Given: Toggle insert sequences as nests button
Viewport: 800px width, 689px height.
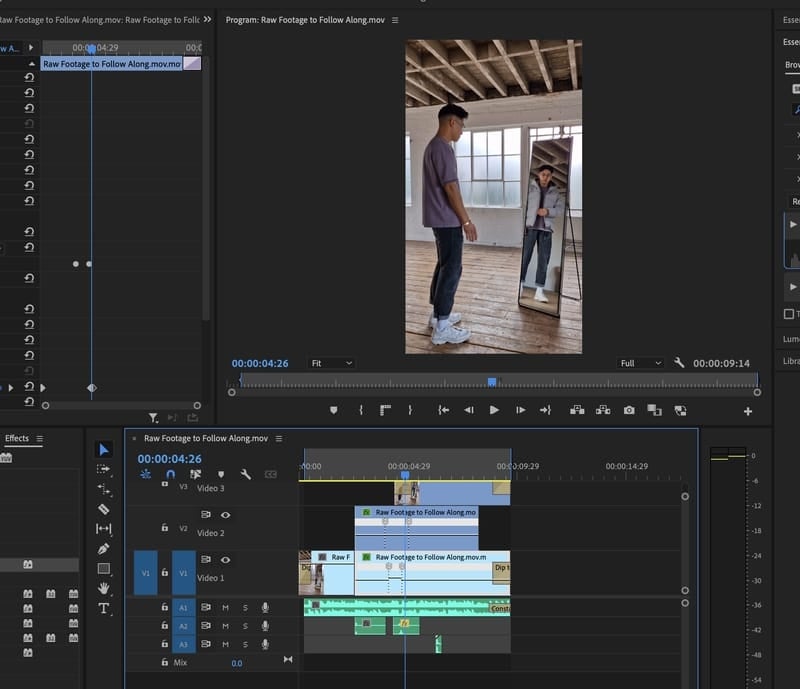Looking at the screenshot, I should pos(145,474).
